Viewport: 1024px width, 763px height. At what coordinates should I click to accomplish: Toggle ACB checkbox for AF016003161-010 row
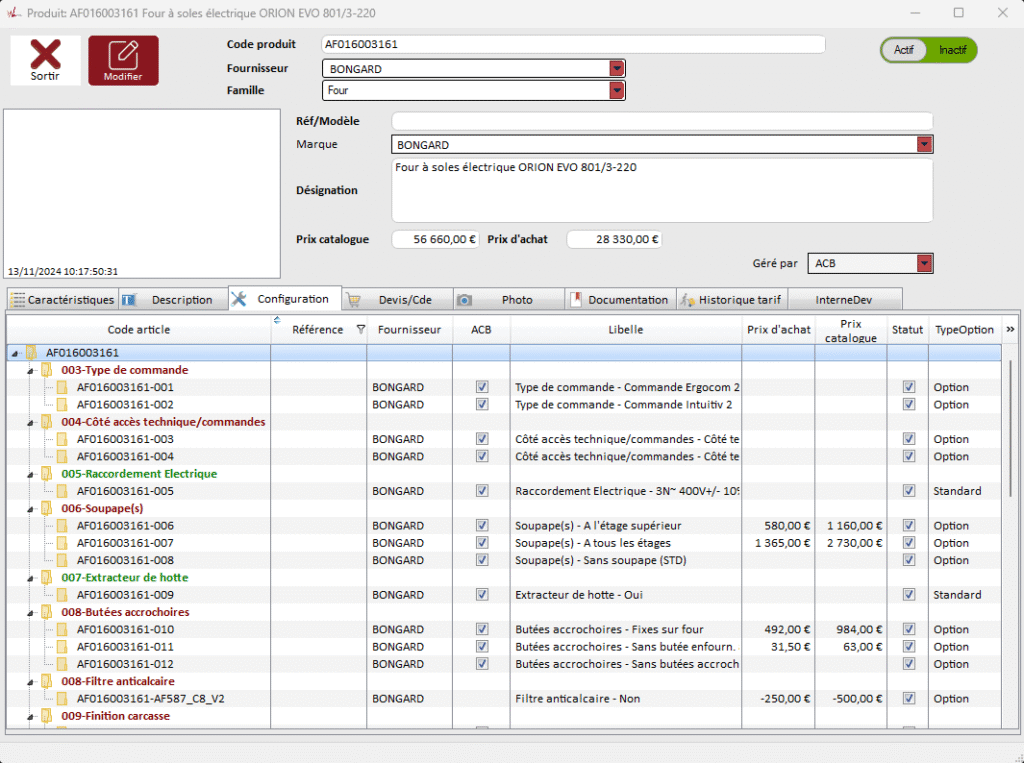482,630
